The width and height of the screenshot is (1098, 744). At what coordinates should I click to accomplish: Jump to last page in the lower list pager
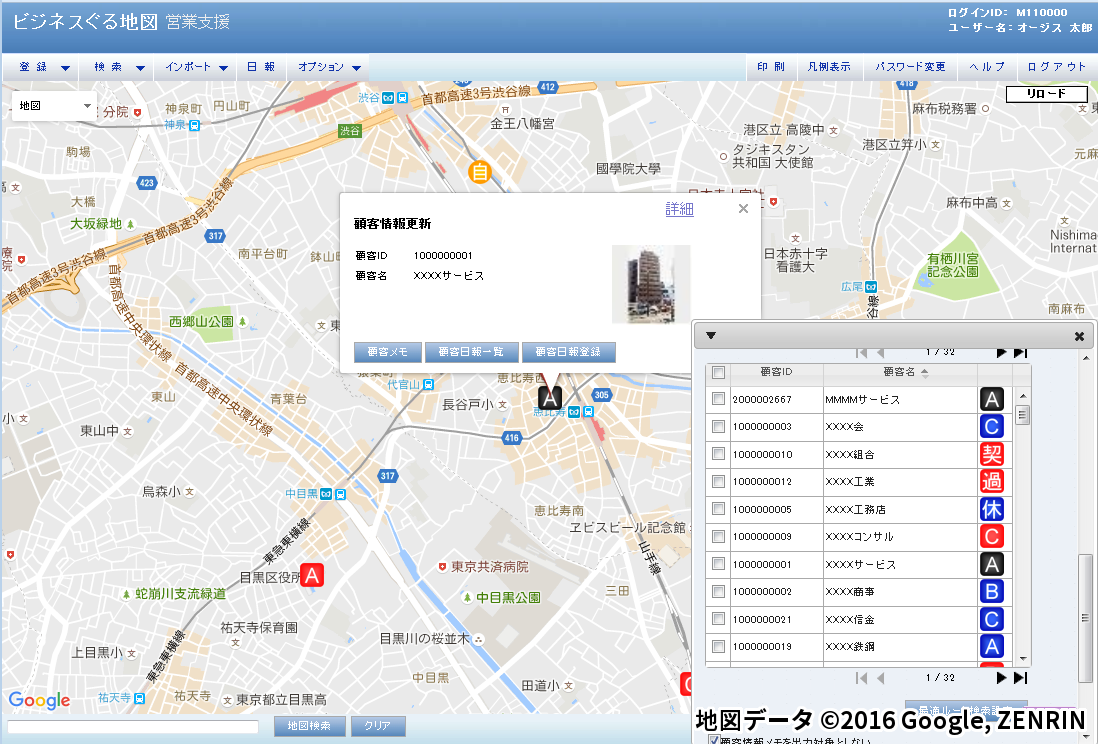[x=1021, y=677]
